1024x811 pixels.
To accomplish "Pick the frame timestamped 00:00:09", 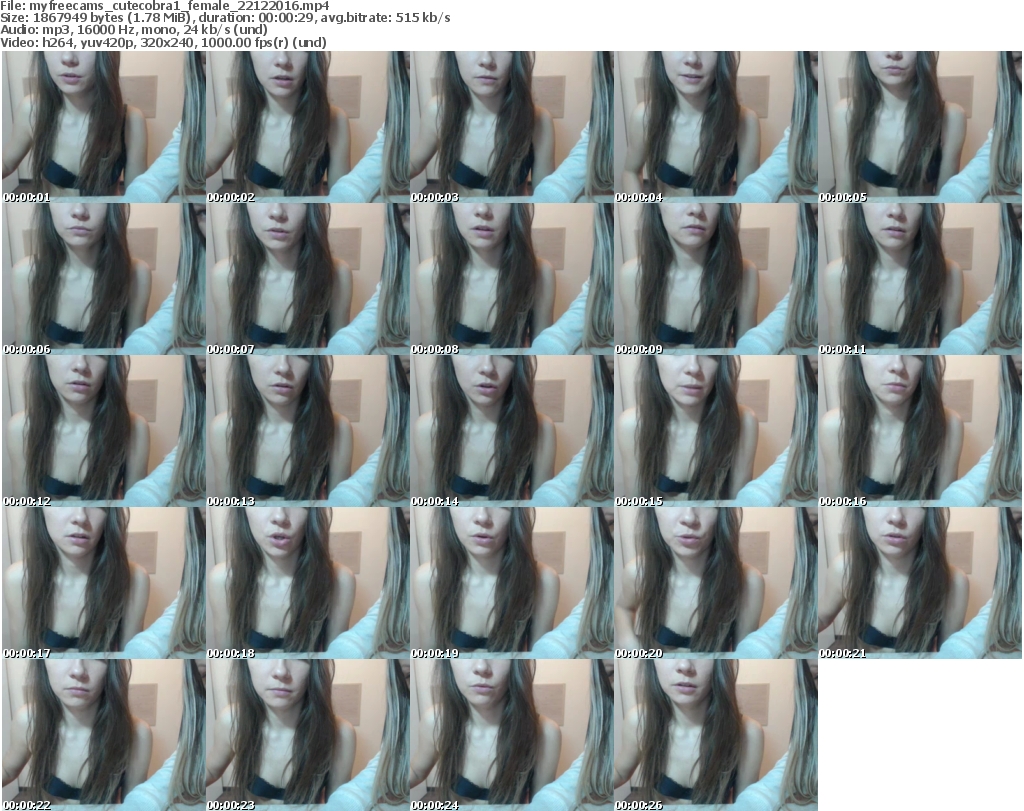I will click(x=715, y=279).
